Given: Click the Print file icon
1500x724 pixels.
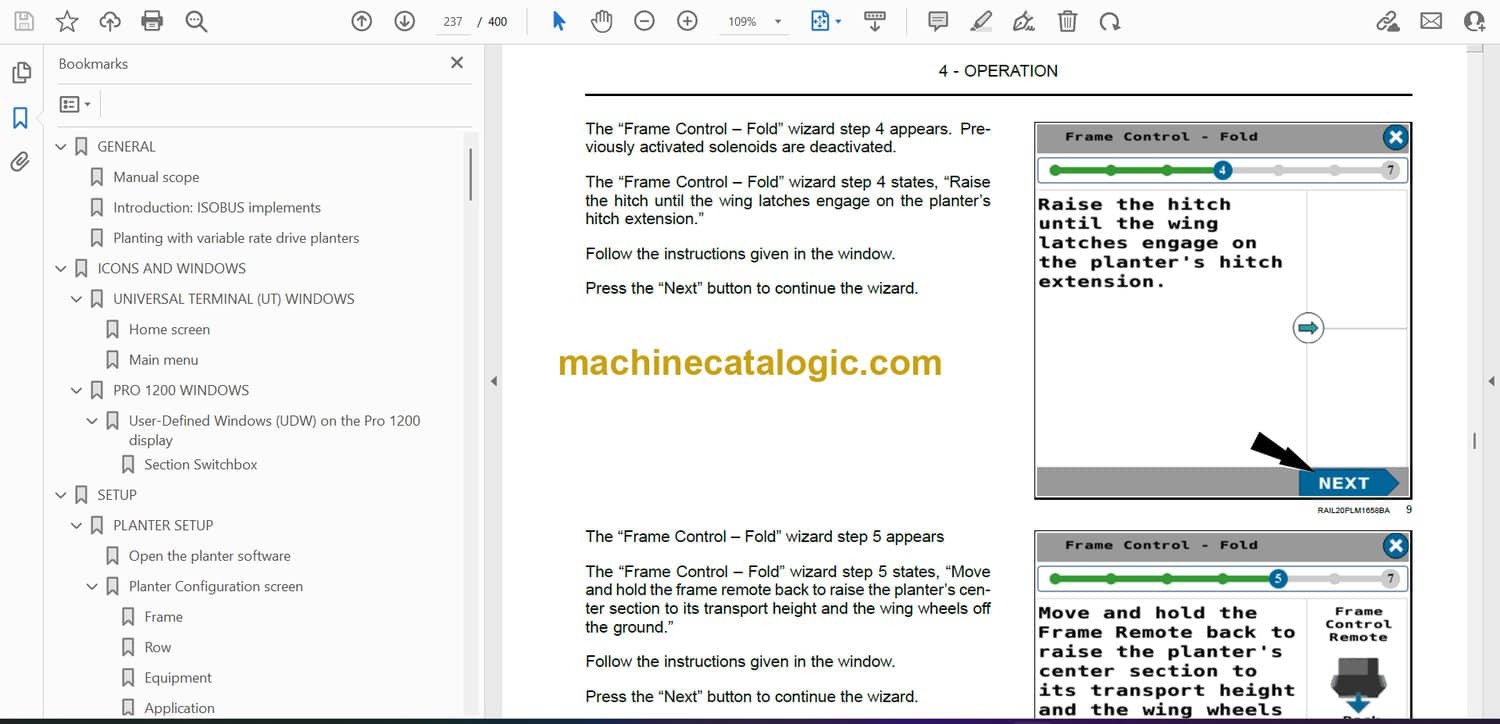Looking at the screenshot, I should click(152, 21).
